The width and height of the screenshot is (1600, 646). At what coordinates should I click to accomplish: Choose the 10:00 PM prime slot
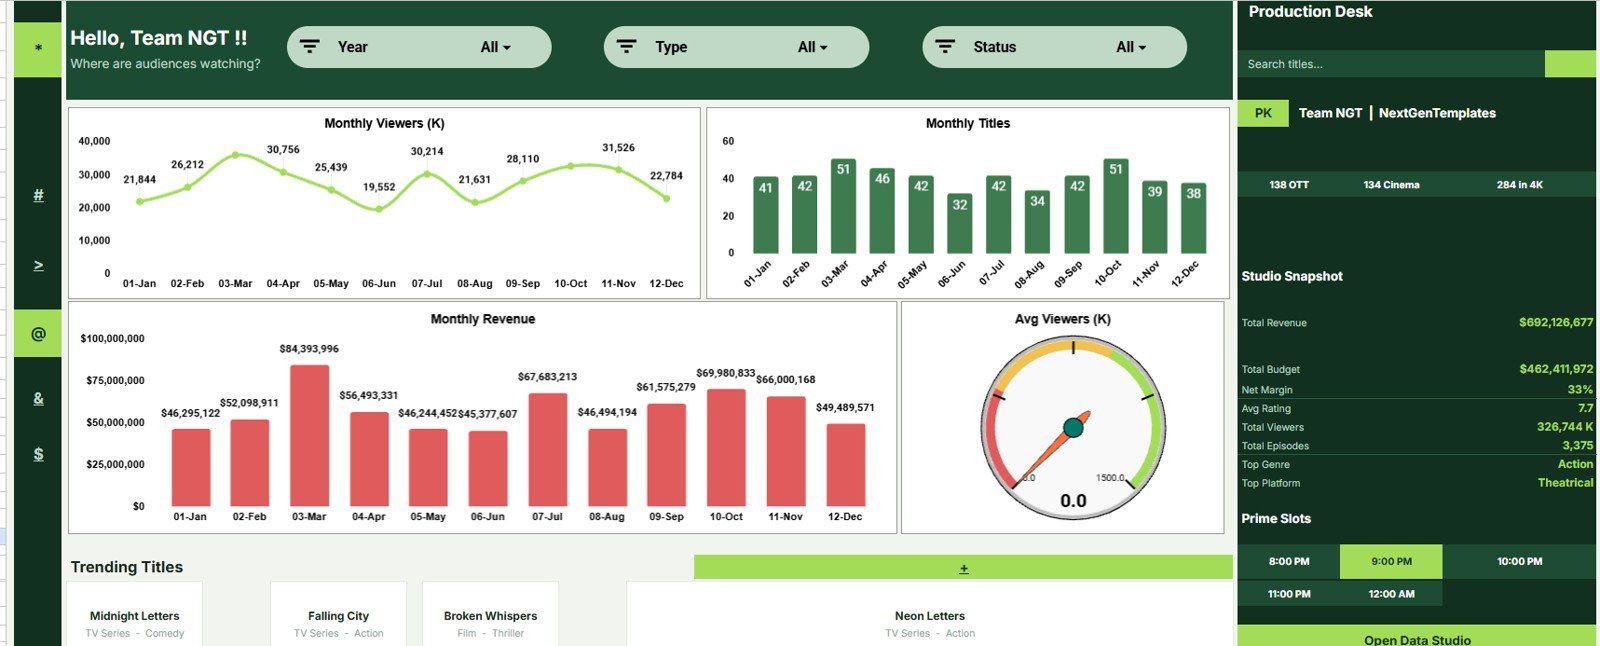(1519, 561)
